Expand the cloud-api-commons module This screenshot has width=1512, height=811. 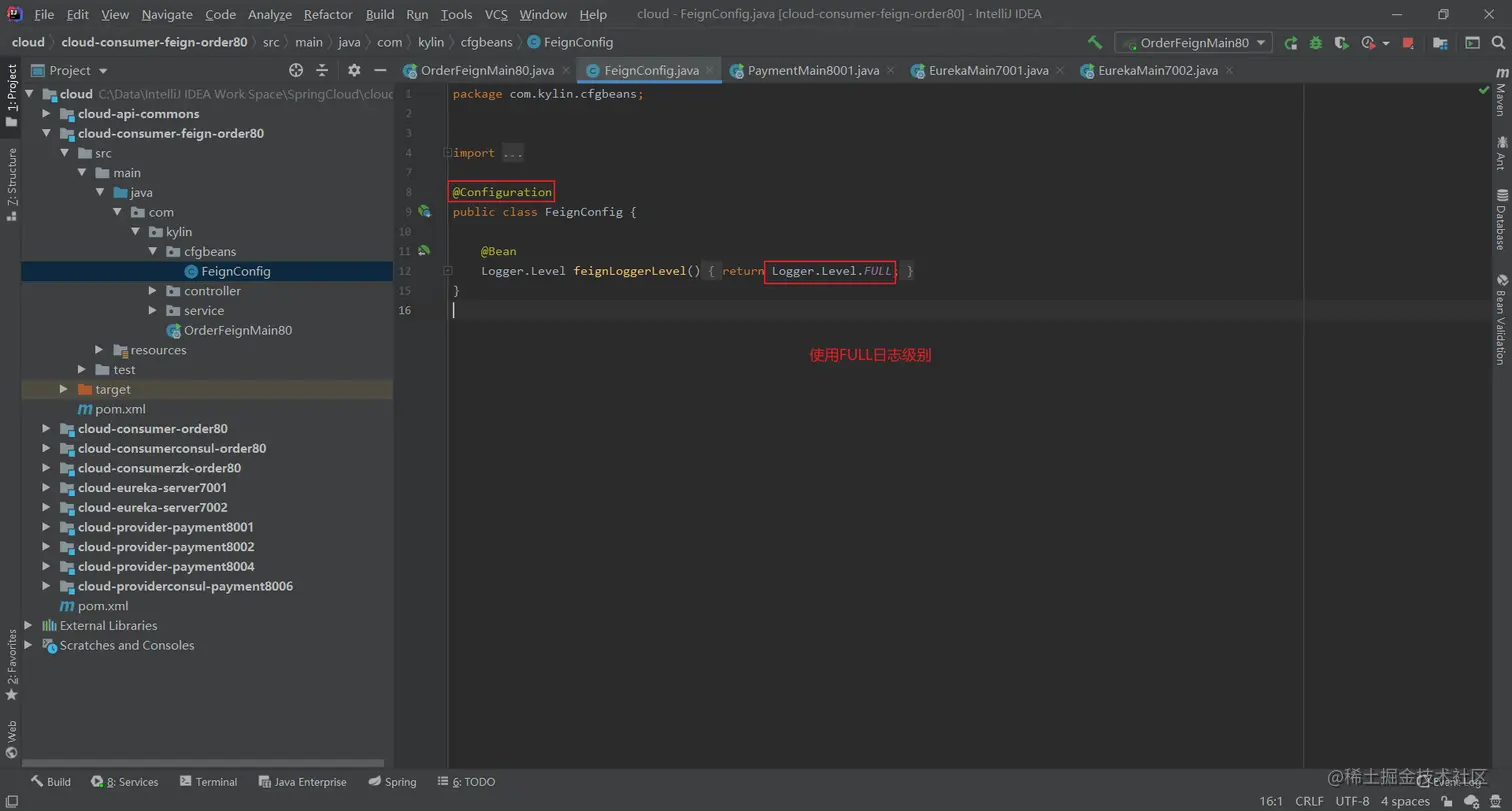pos(46,114)
